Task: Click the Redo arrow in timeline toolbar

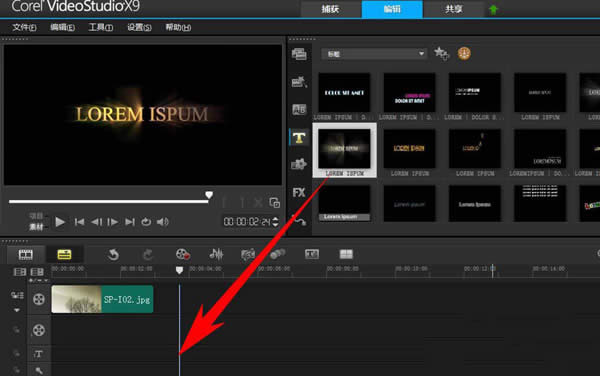Action: pos(148,254)
